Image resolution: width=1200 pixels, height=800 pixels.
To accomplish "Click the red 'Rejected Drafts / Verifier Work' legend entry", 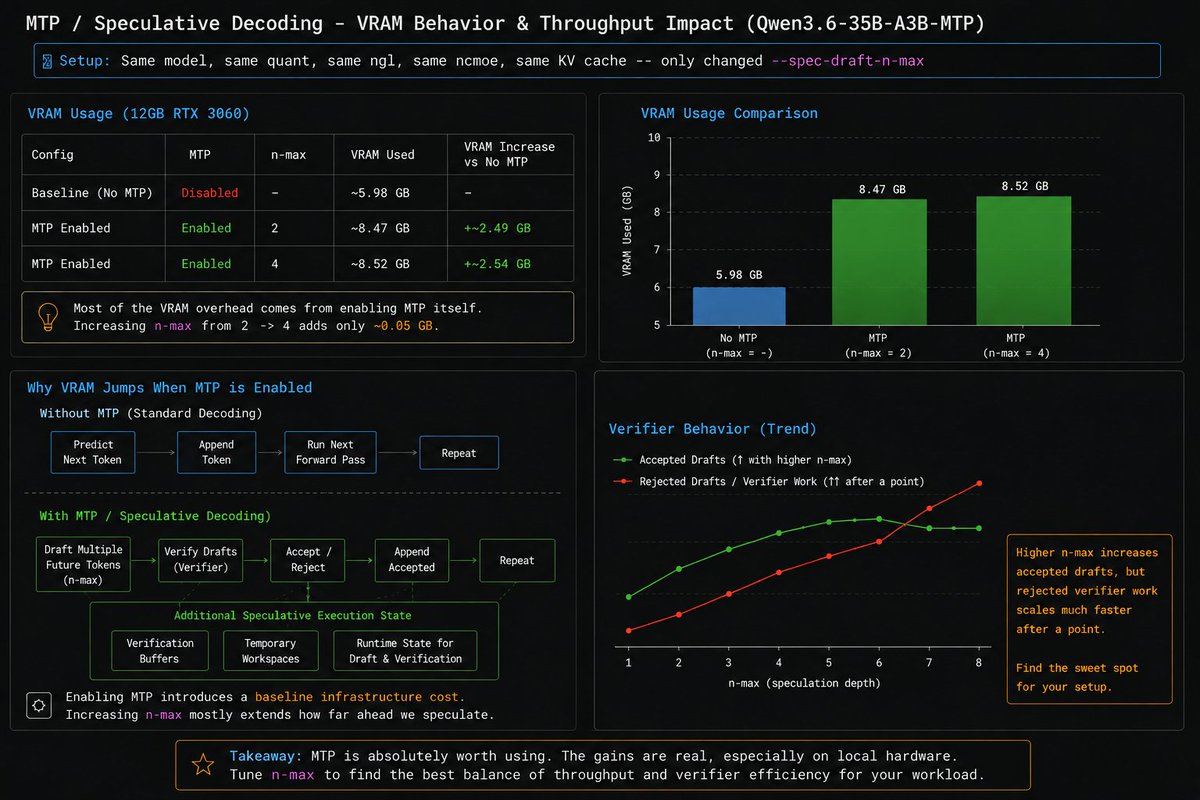I will tap(768, 481).
